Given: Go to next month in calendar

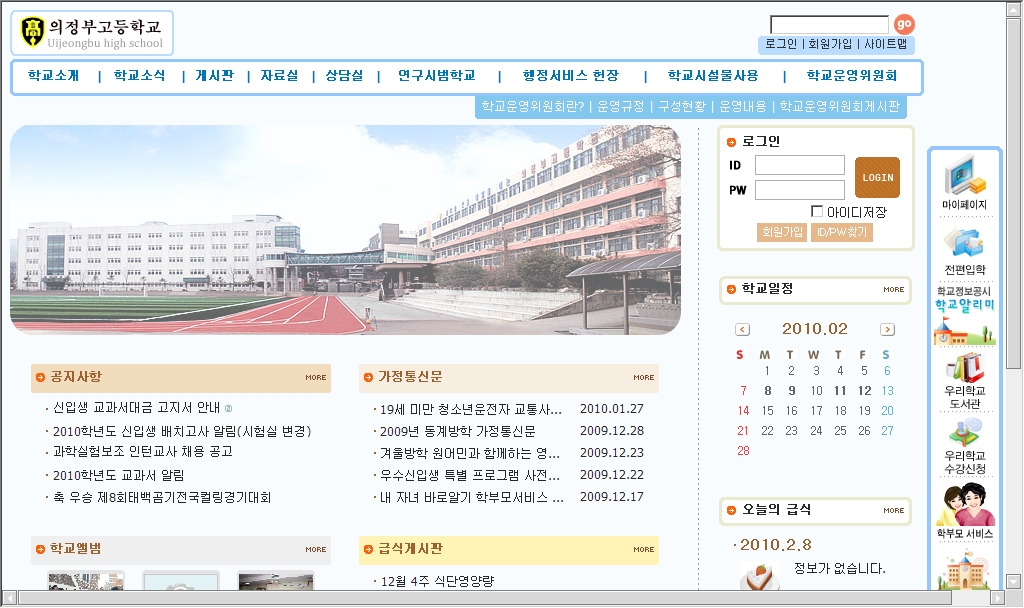Looking at the screenshot, I should pos(887,329).
